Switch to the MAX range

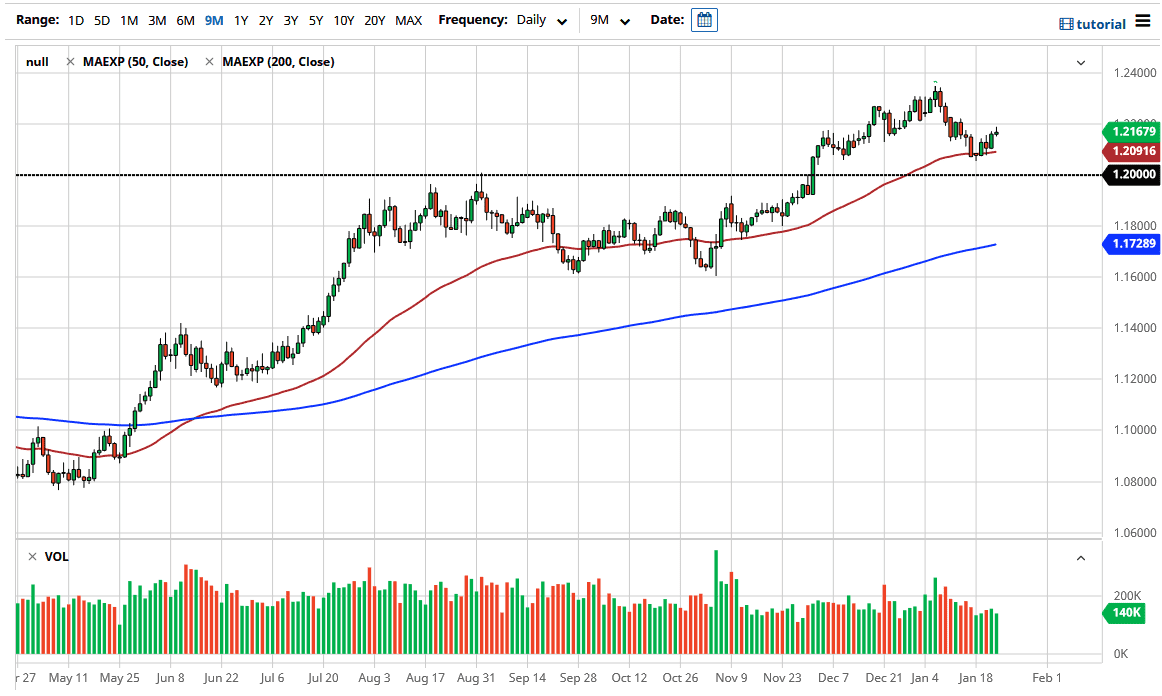pyautogui.click(x=408, y=19)
